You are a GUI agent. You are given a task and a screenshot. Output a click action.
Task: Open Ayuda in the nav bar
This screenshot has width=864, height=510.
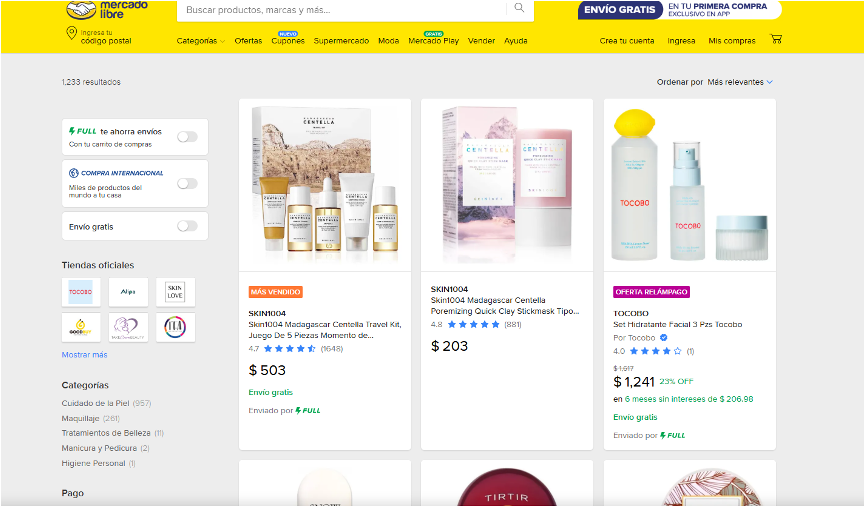(x=516, y=41)
